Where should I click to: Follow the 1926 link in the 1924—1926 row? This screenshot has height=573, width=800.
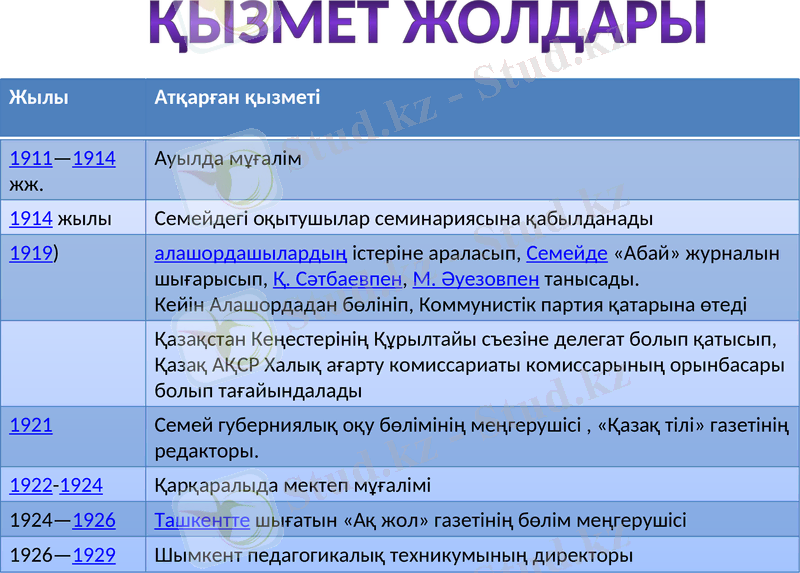click(94, 521)
